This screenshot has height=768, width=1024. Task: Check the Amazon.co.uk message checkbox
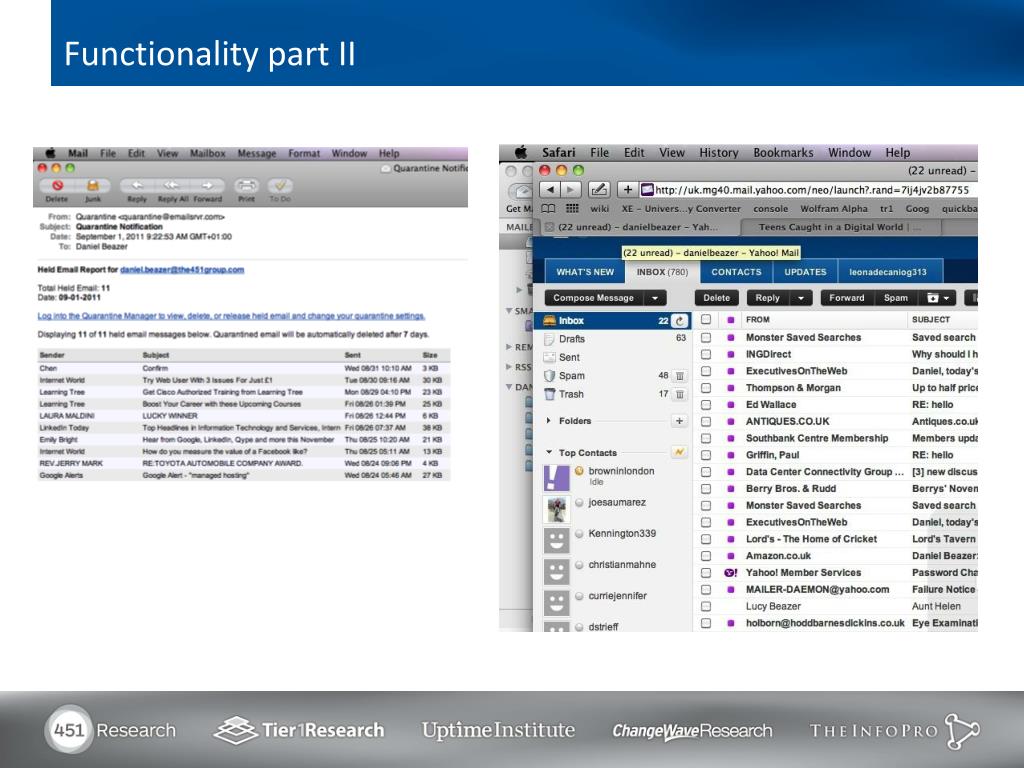[x=706, y=556]
